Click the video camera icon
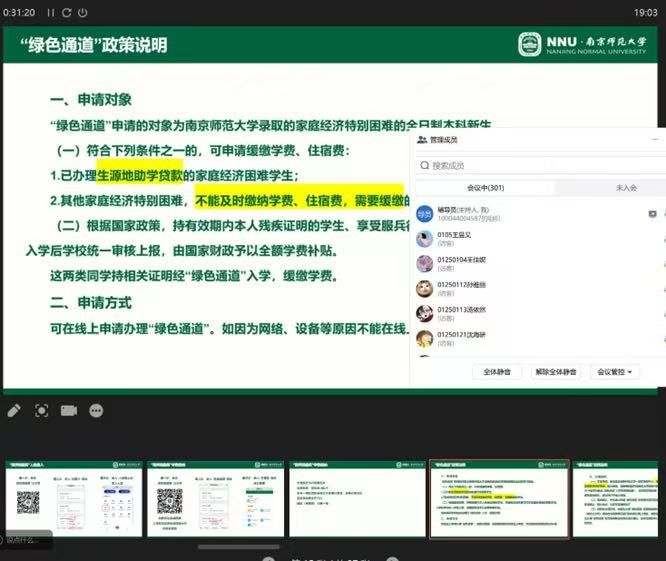Screen dimensions: 666x561 click(69, 410)
